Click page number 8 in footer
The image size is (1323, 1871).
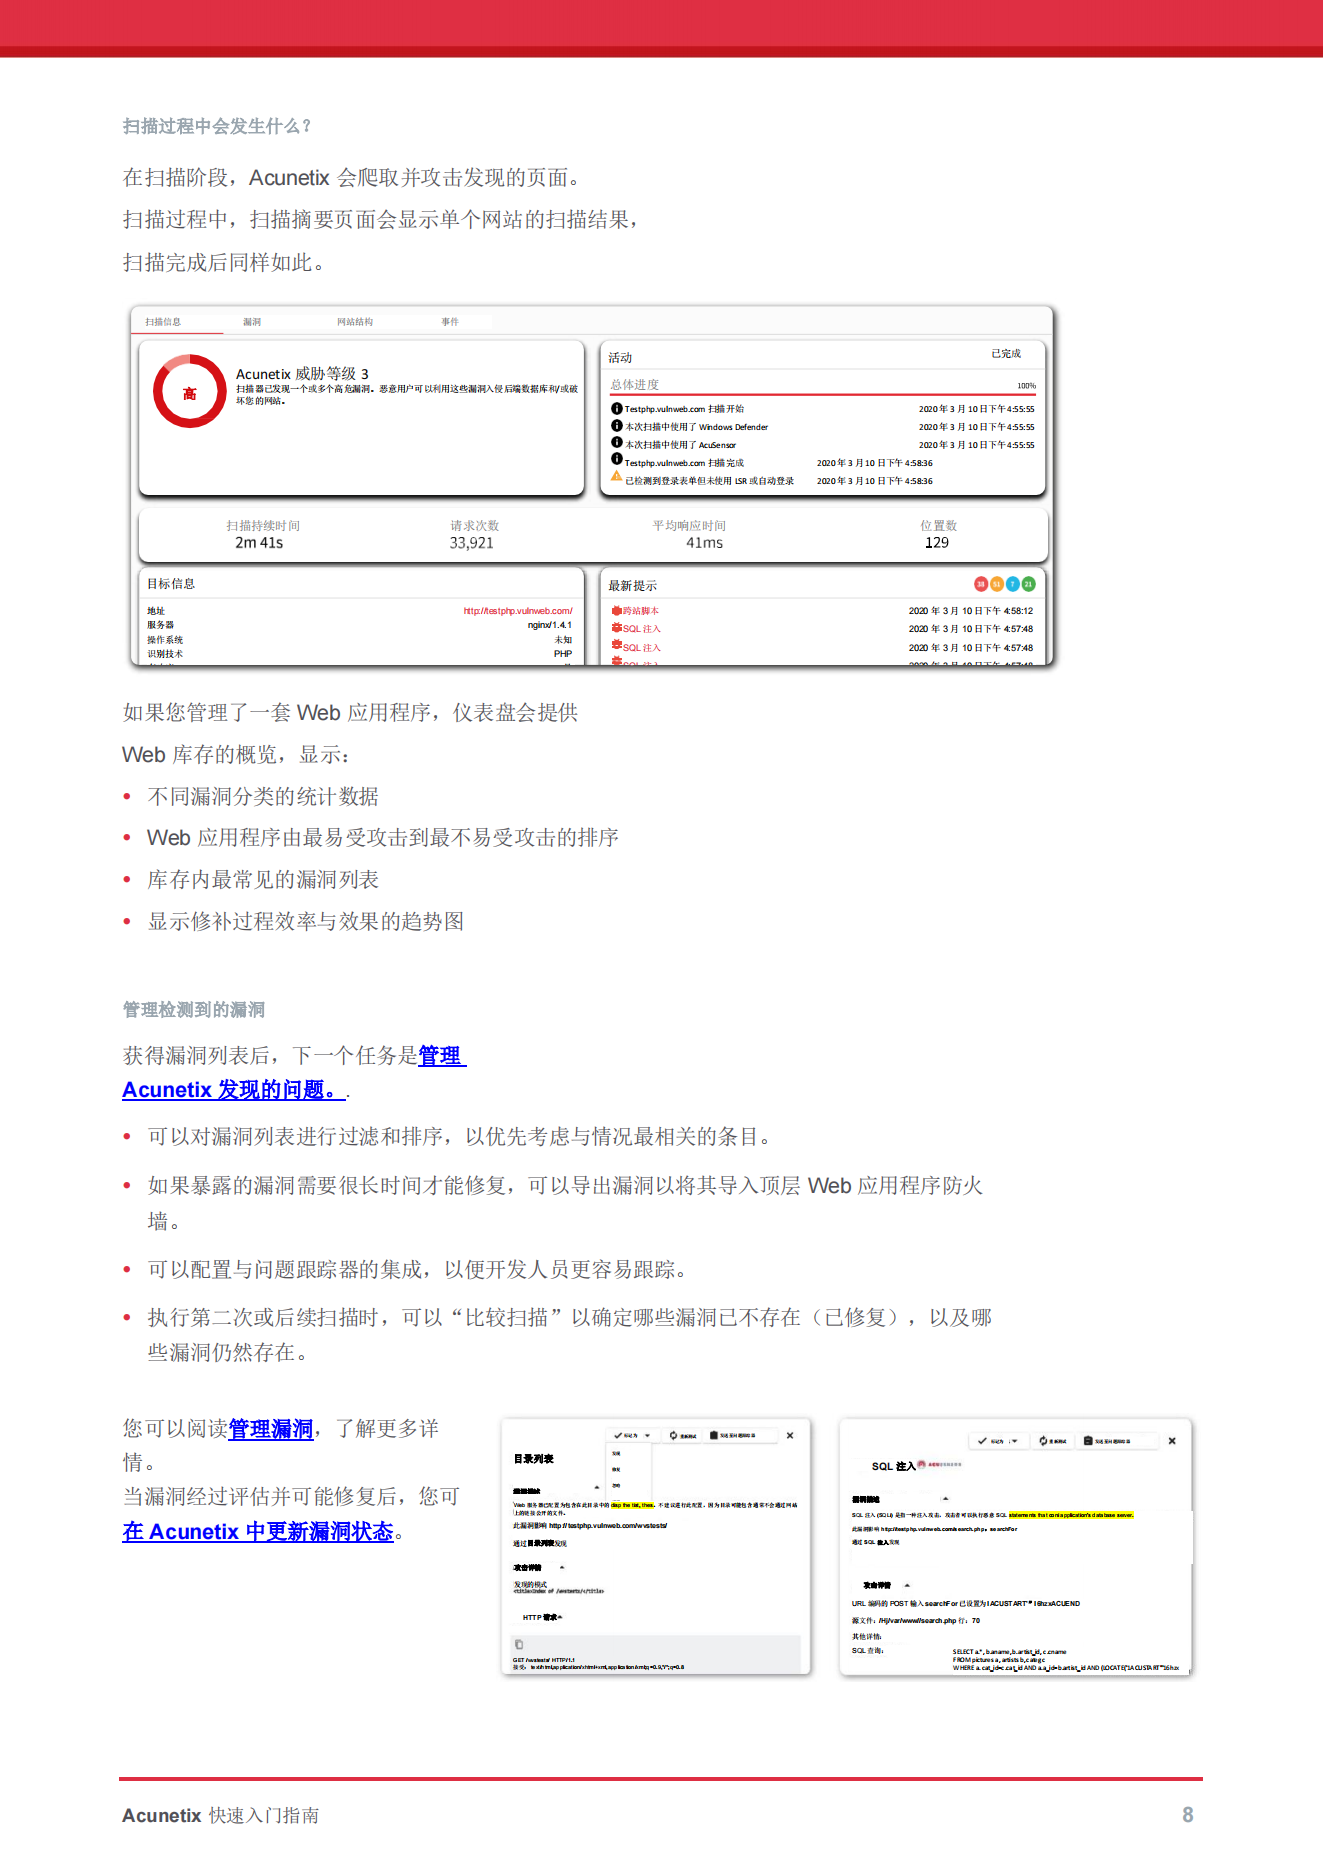pyautogui.click(x=1188, y=1815)
